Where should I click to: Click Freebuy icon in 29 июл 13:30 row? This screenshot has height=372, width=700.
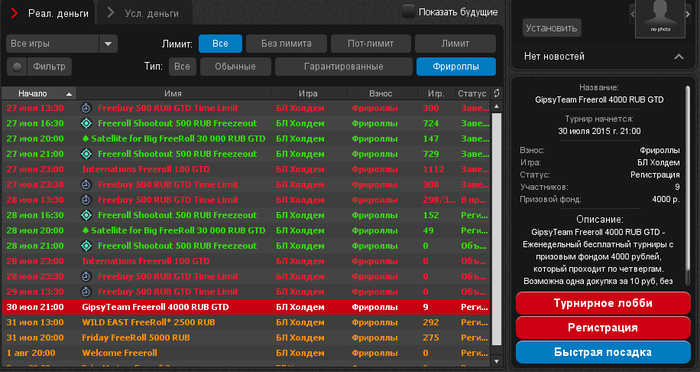(86, 292)
